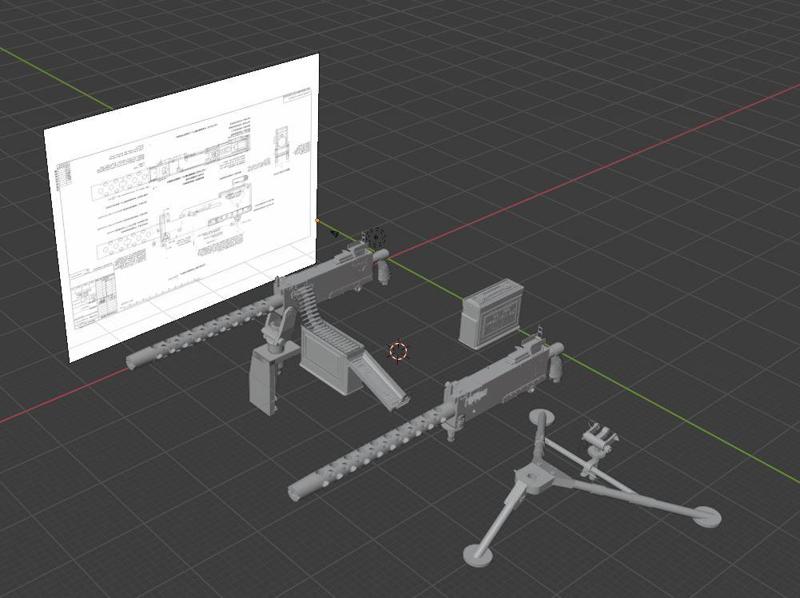Image resolution: width=800 pixels, height=598 pixels.
Task: Click the red-white 3D cursor
Action: pos(398,351)
